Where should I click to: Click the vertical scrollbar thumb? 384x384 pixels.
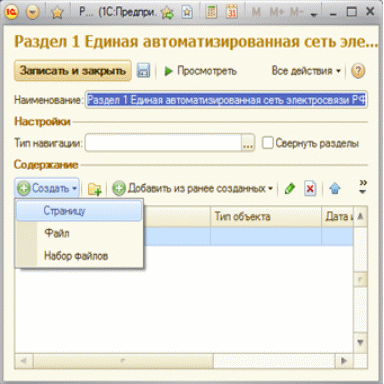(x=360, y=280)
